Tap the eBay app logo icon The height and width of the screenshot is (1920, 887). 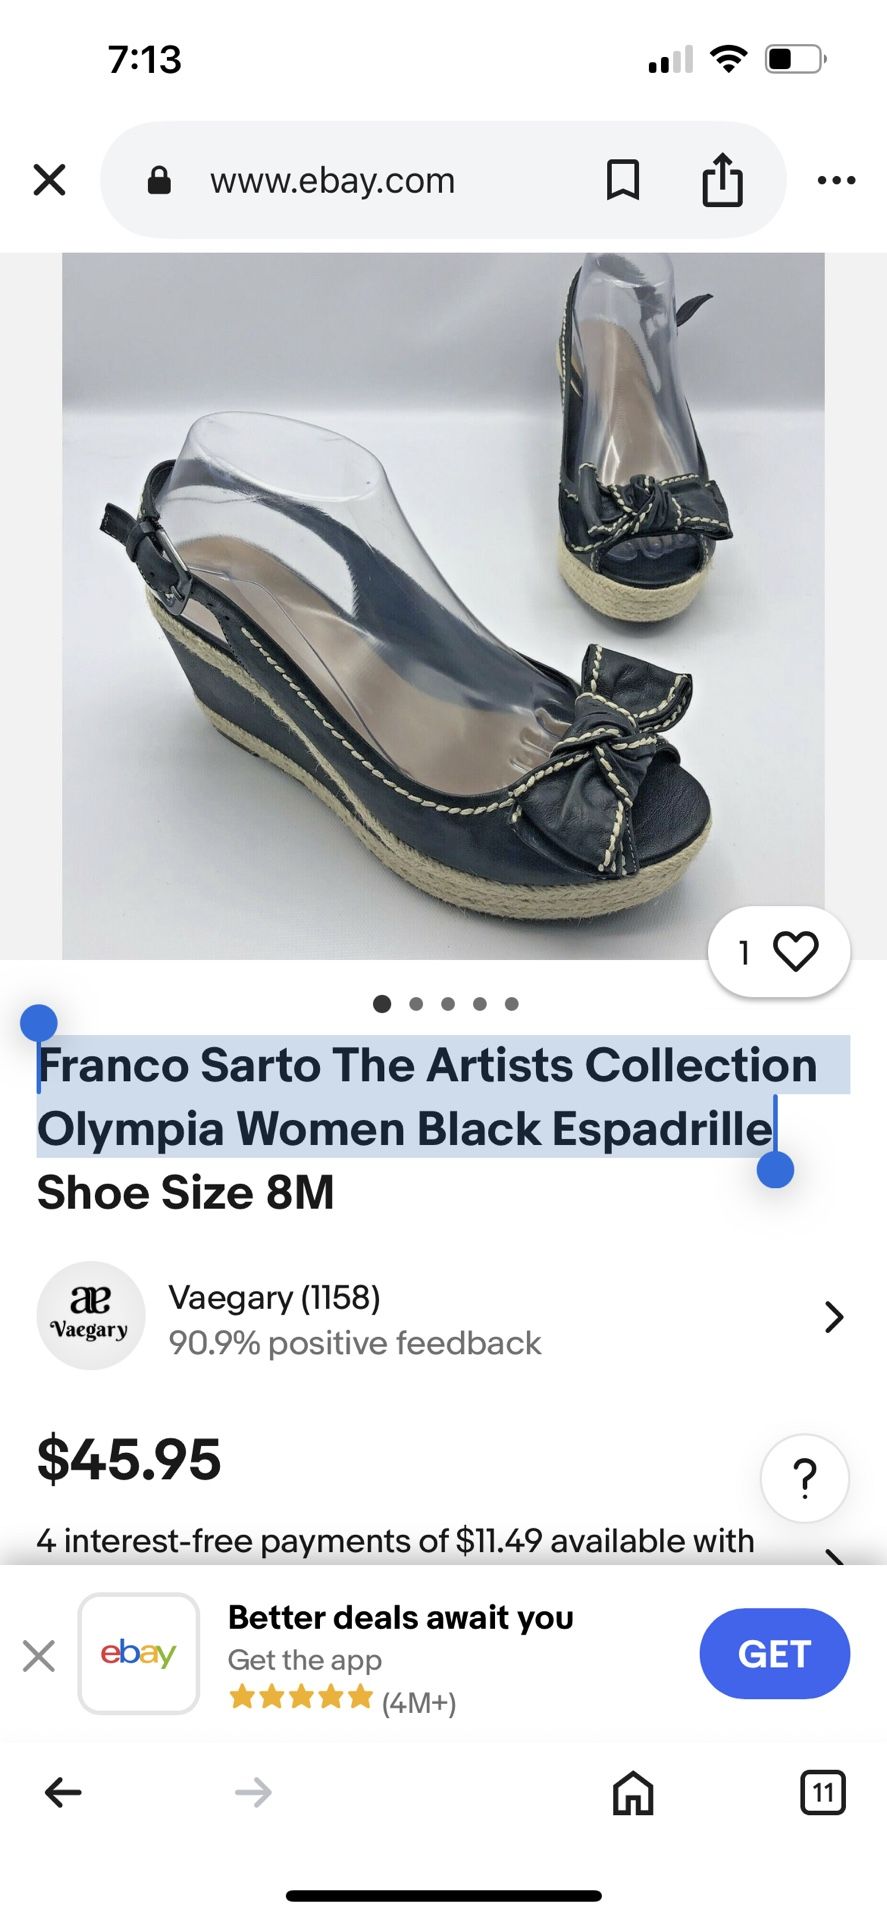tap(139, 1654)
